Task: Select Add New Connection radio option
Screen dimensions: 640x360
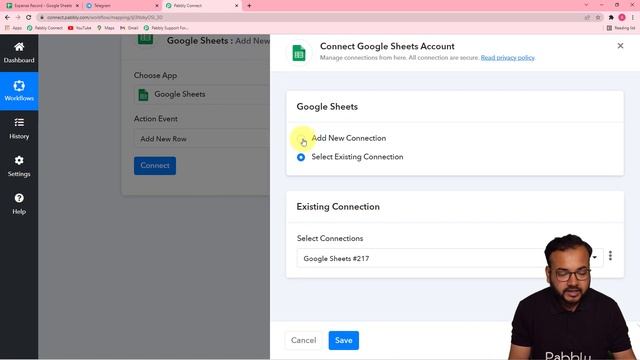Action: click(301, 138)
